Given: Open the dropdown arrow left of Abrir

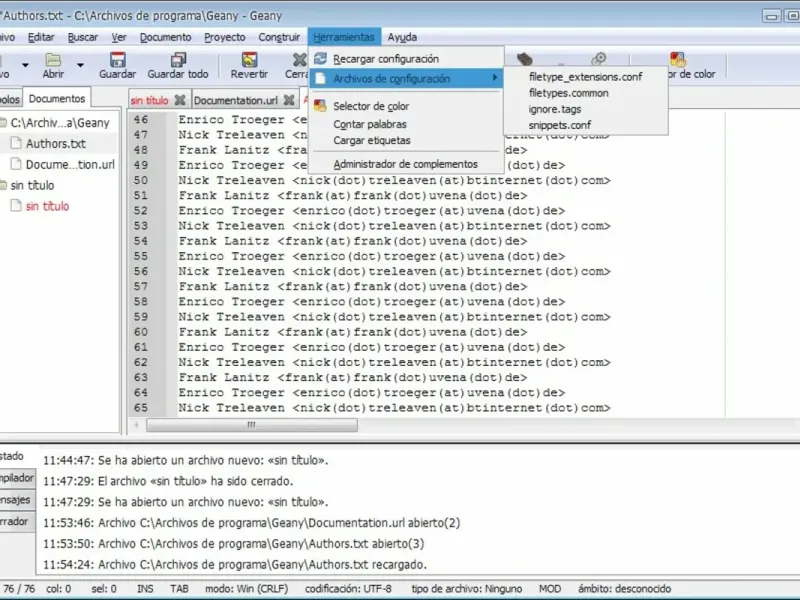Looking at the screenshot, I should (x=25, y=65).
